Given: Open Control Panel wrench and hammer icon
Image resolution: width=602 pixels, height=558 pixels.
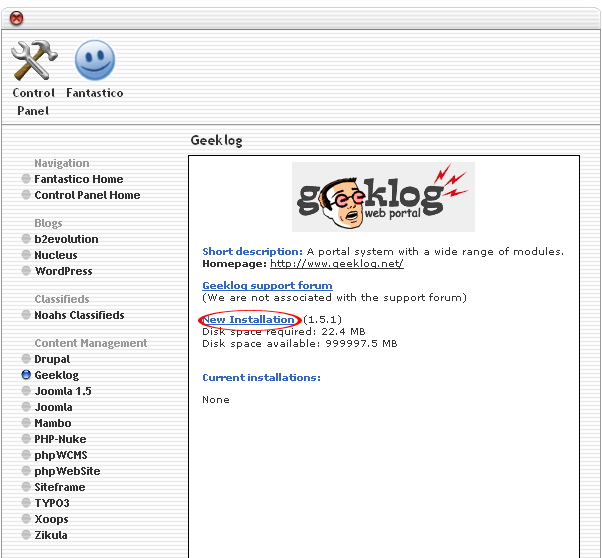Looking at the screenshot, I should (x=34, y=60).
